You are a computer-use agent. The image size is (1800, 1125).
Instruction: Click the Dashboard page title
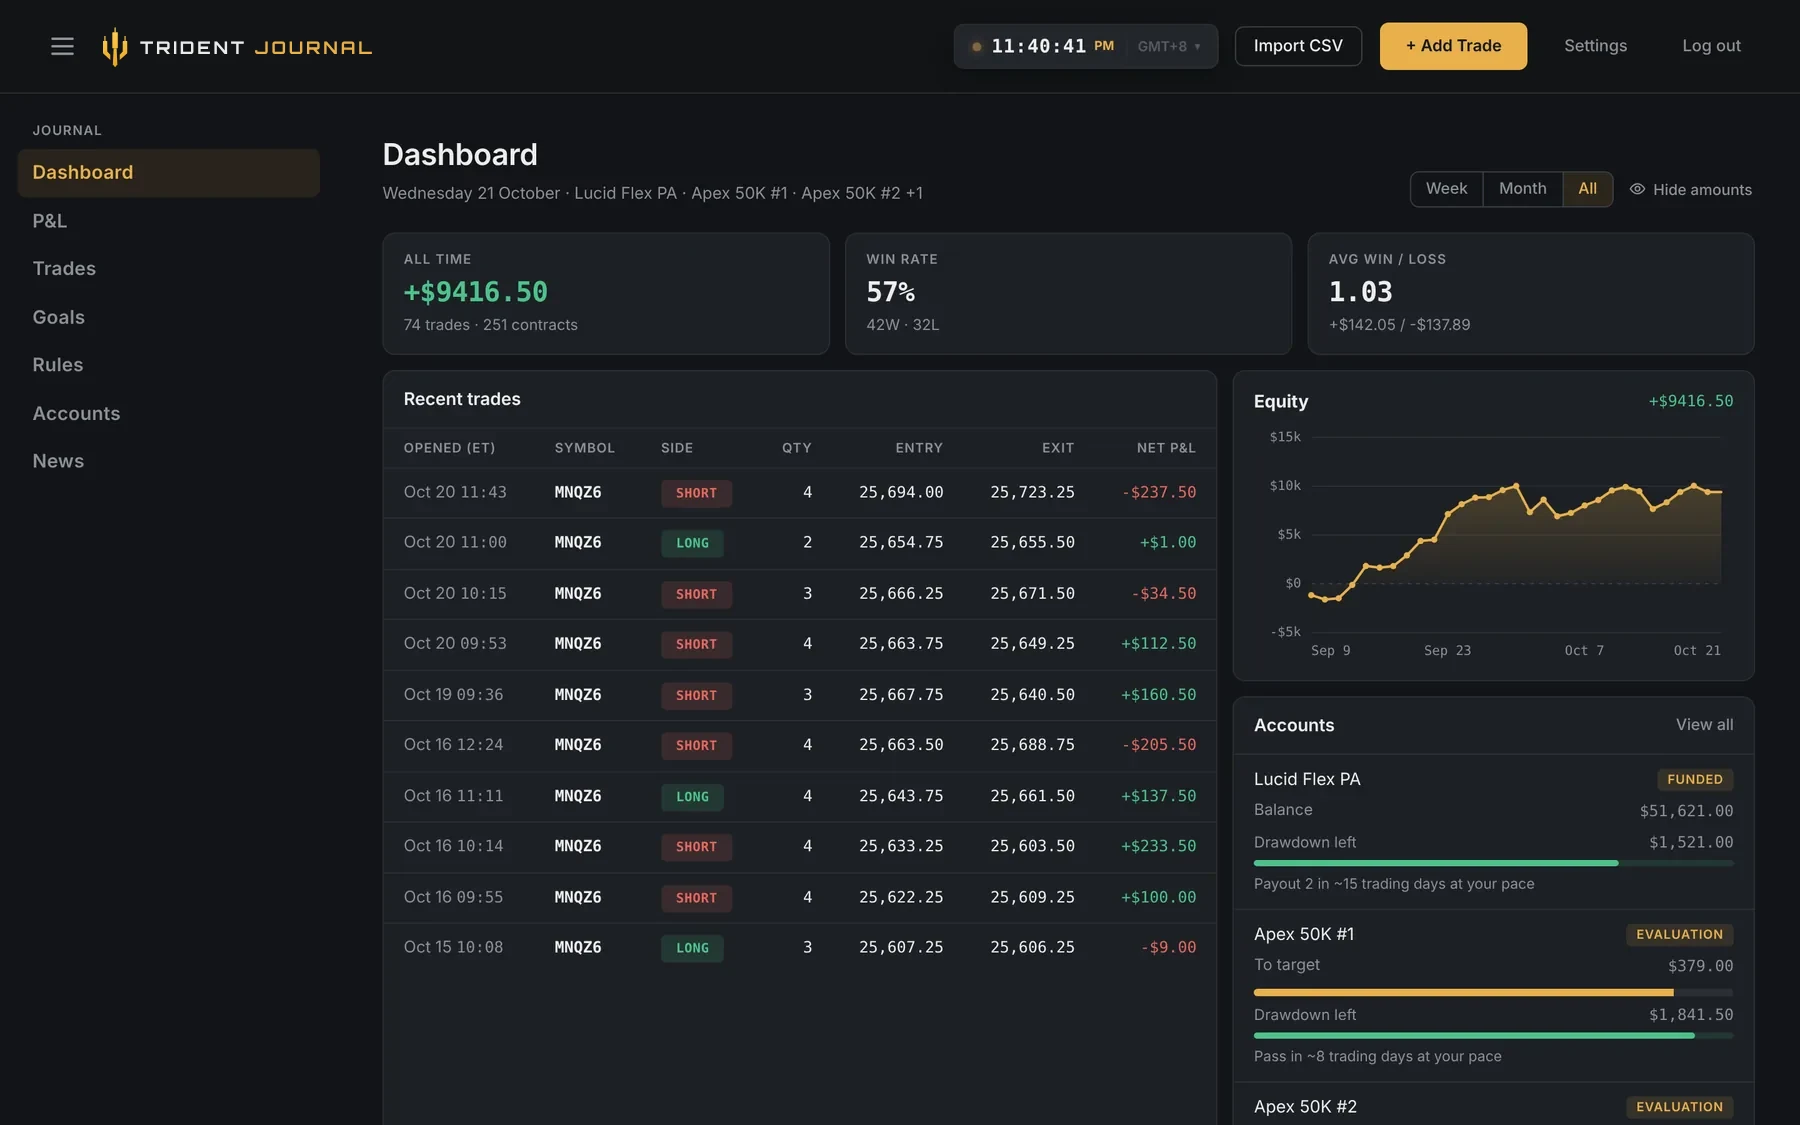click(460, 155)
